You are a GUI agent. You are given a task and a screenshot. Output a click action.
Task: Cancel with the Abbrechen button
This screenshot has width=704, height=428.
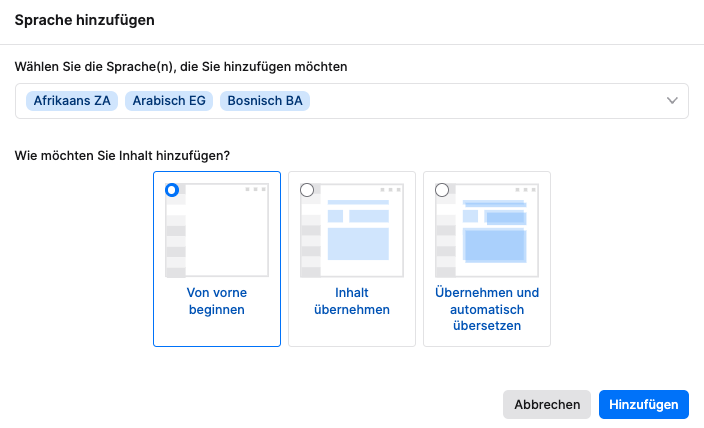pos(547,405)
